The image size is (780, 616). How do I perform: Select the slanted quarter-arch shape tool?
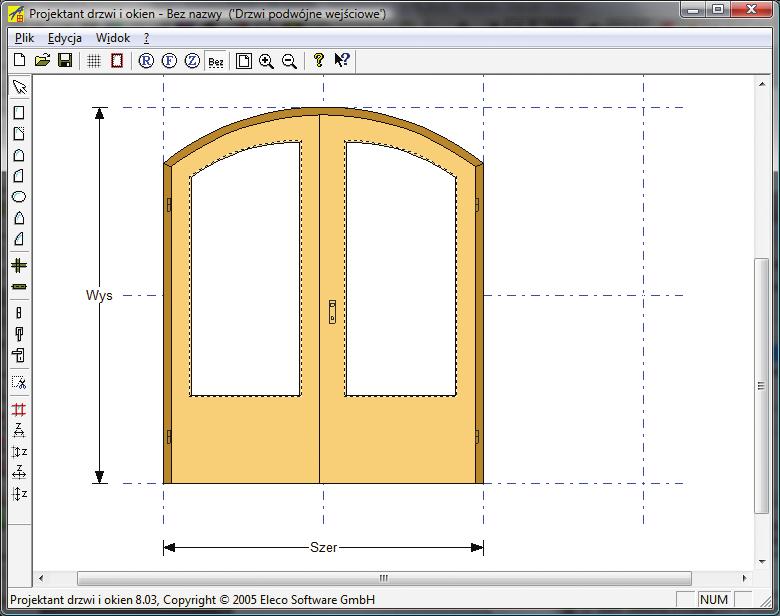tap(19, 238)
